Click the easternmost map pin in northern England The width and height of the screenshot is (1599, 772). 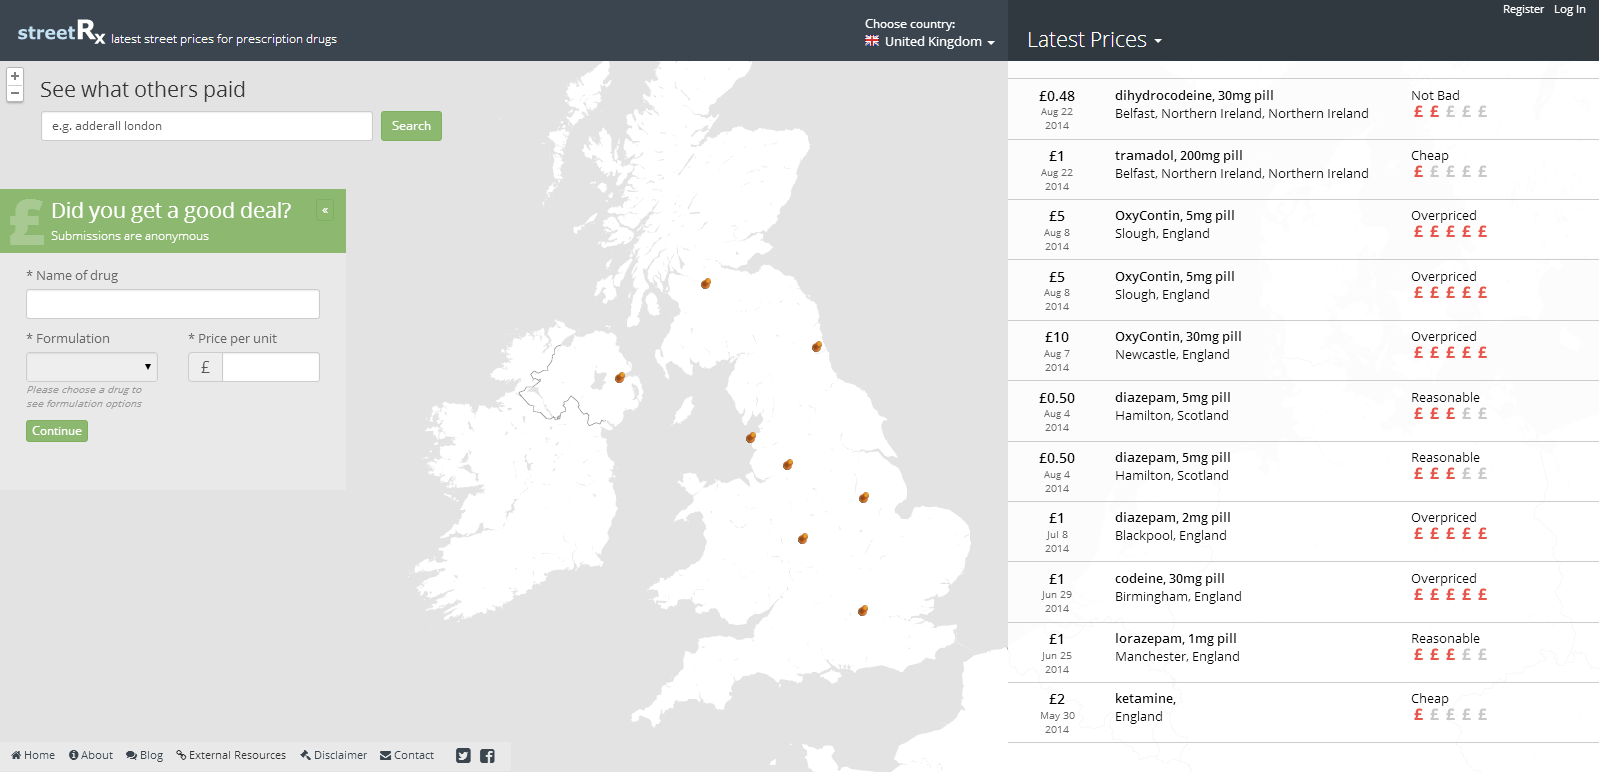(x=864, y=497)
